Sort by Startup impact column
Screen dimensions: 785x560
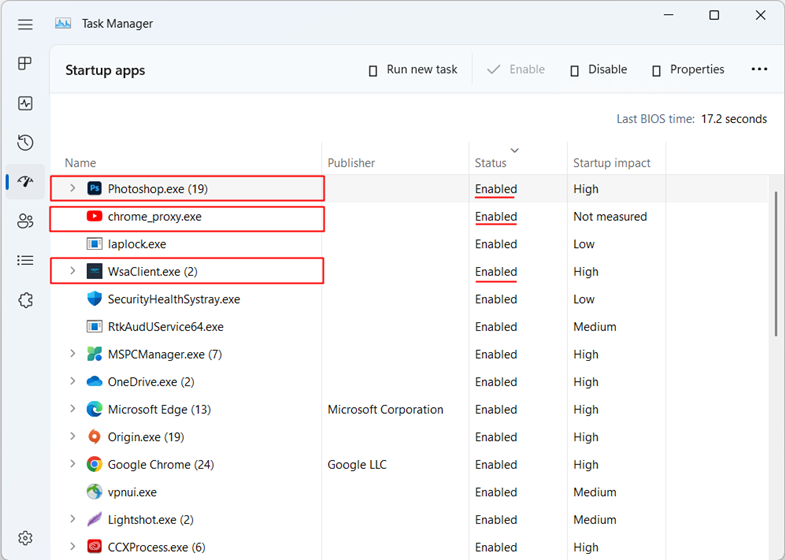pyautogui.click(x=611, y=163)
